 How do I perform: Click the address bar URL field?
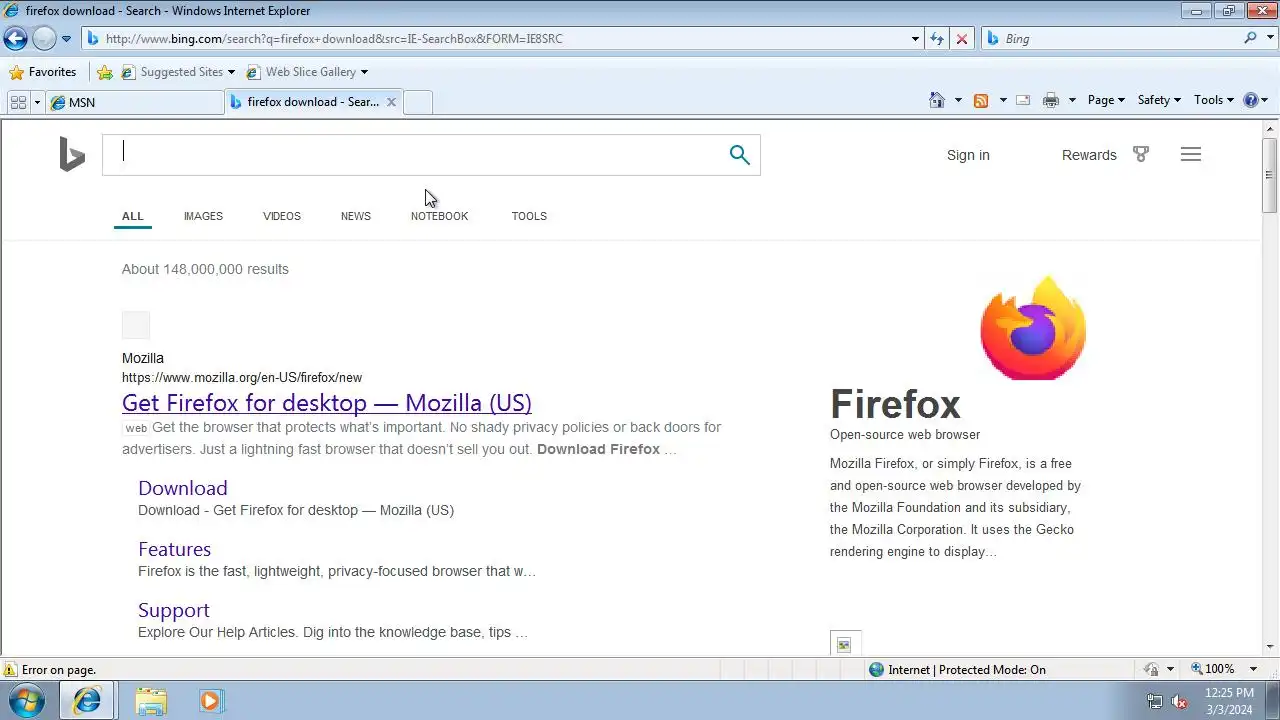point(495,39)
